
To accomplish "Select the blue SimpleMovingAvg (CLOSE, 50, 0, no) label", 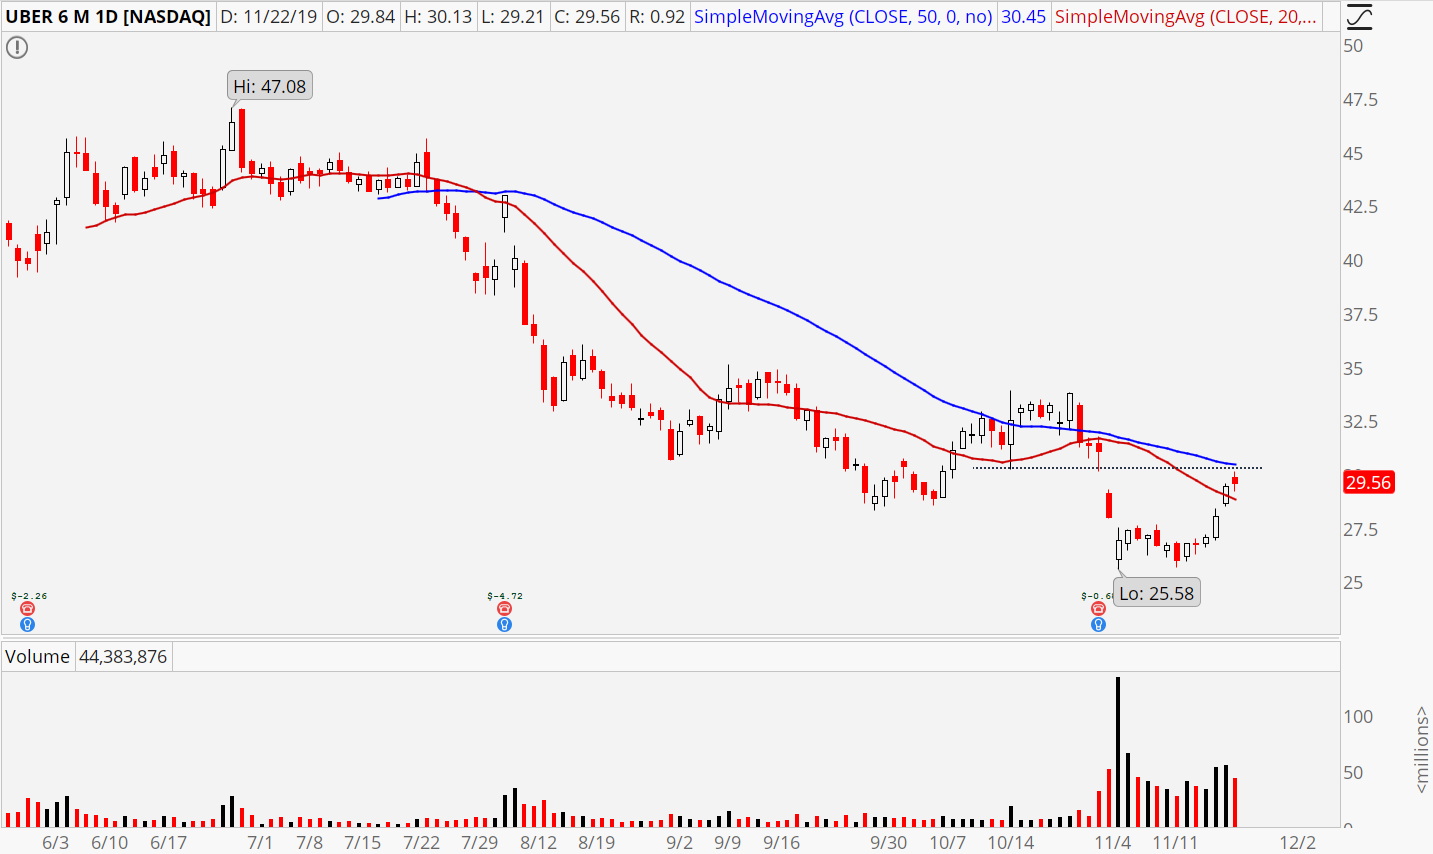I will tap(843, 17).
